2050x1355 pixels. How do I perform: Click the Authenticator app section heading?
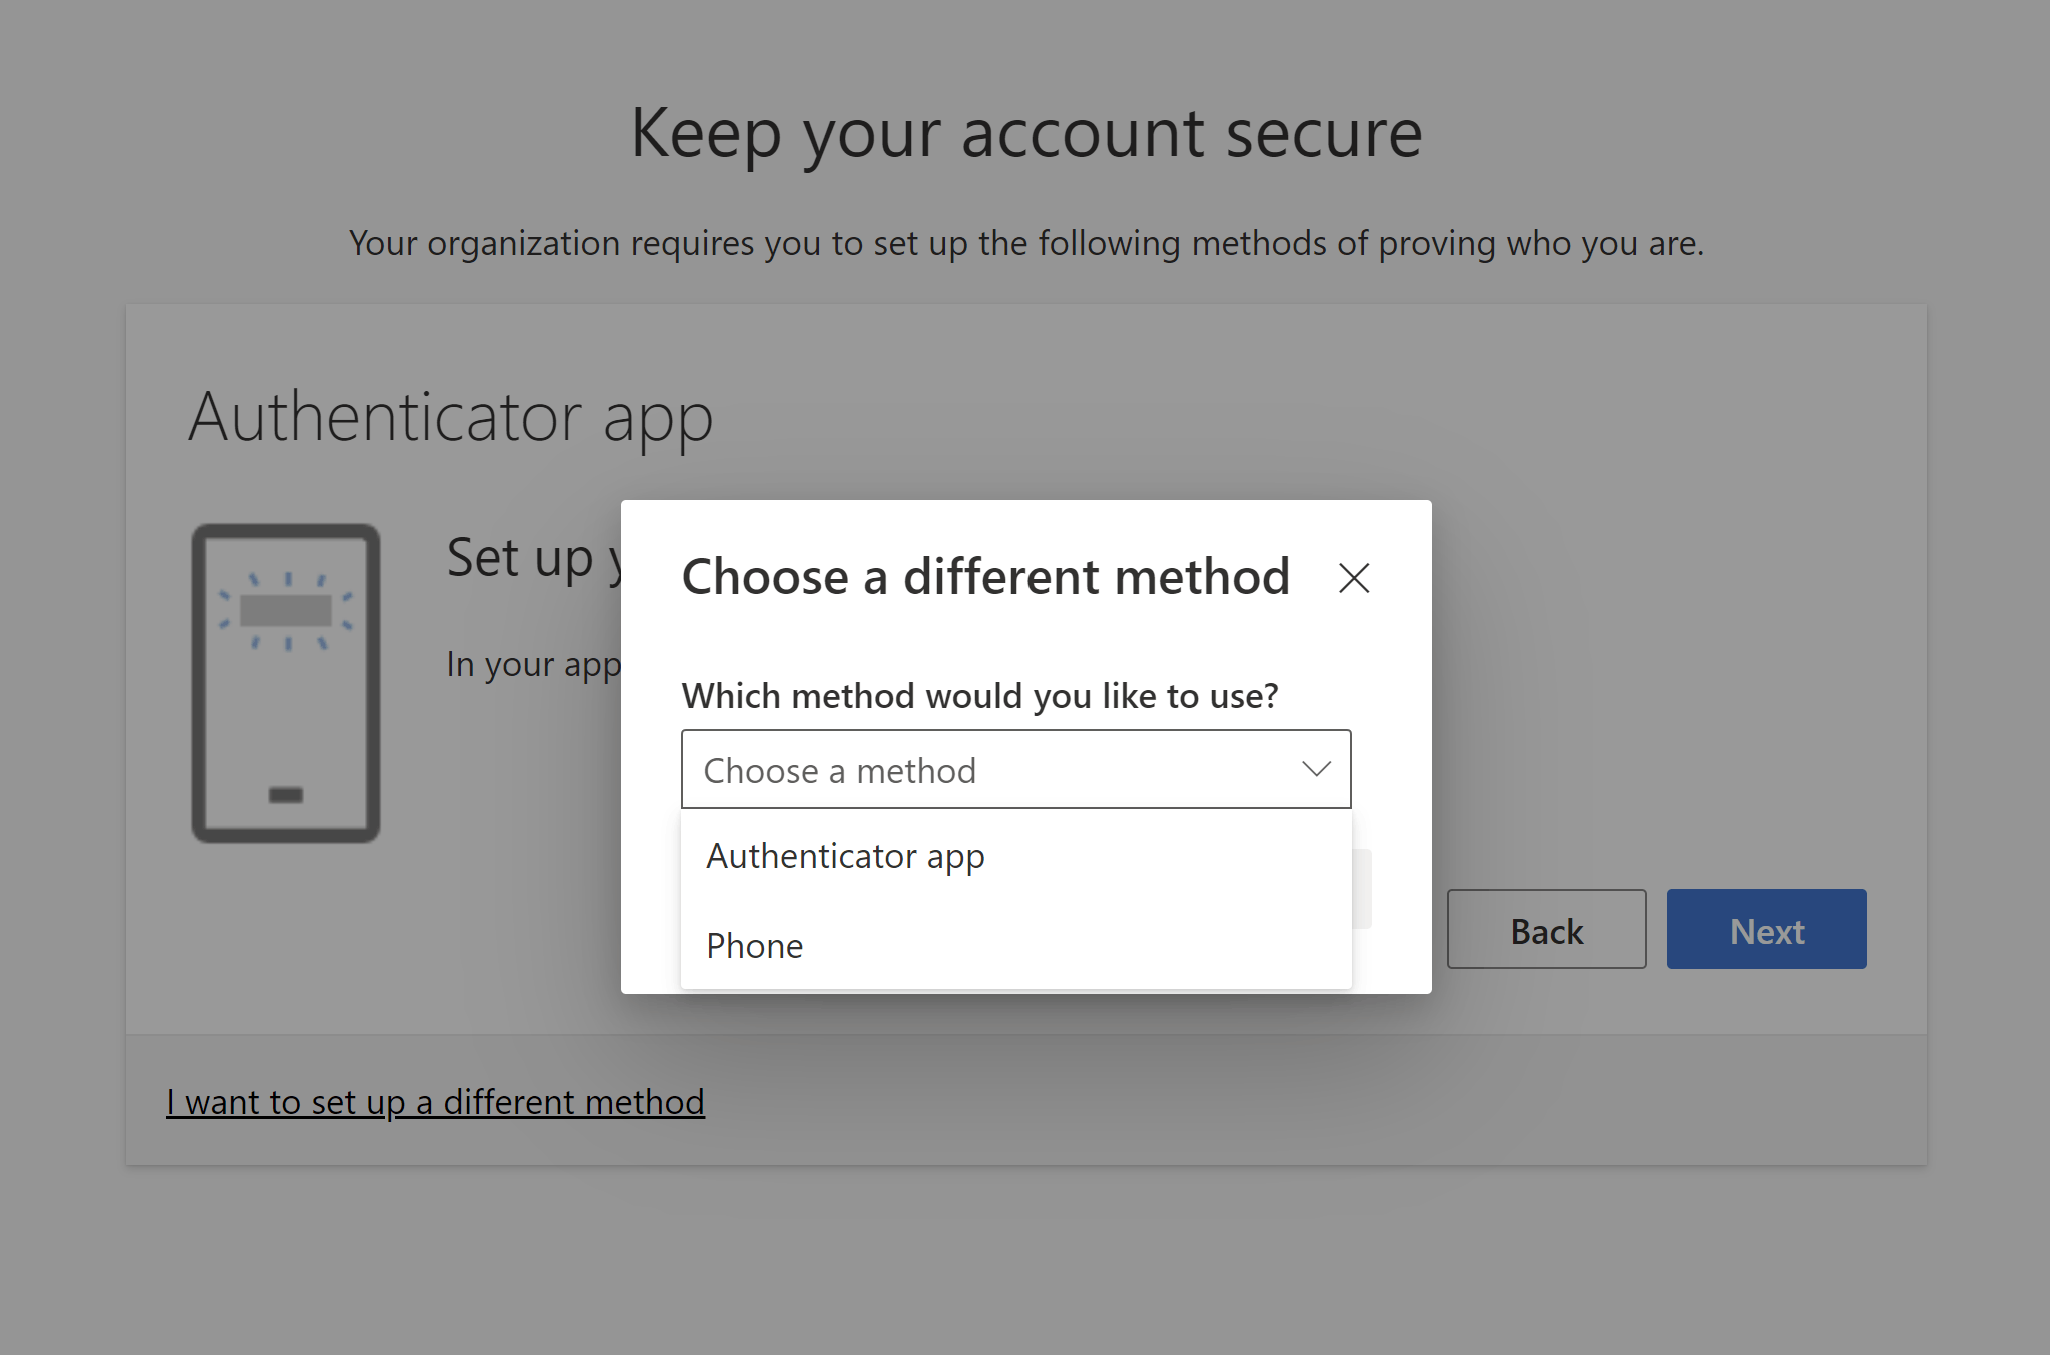[451, 417]
